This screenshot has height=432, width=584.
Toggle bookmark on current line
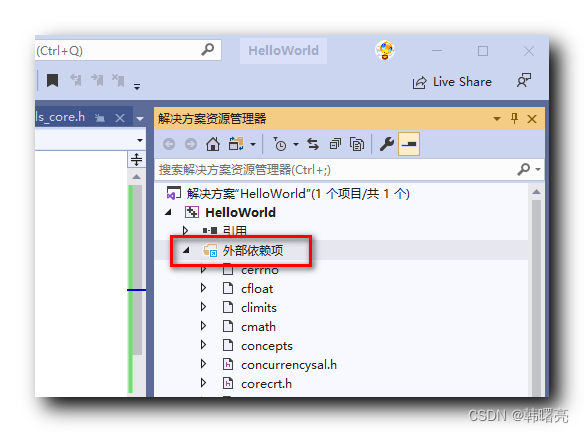53,80
